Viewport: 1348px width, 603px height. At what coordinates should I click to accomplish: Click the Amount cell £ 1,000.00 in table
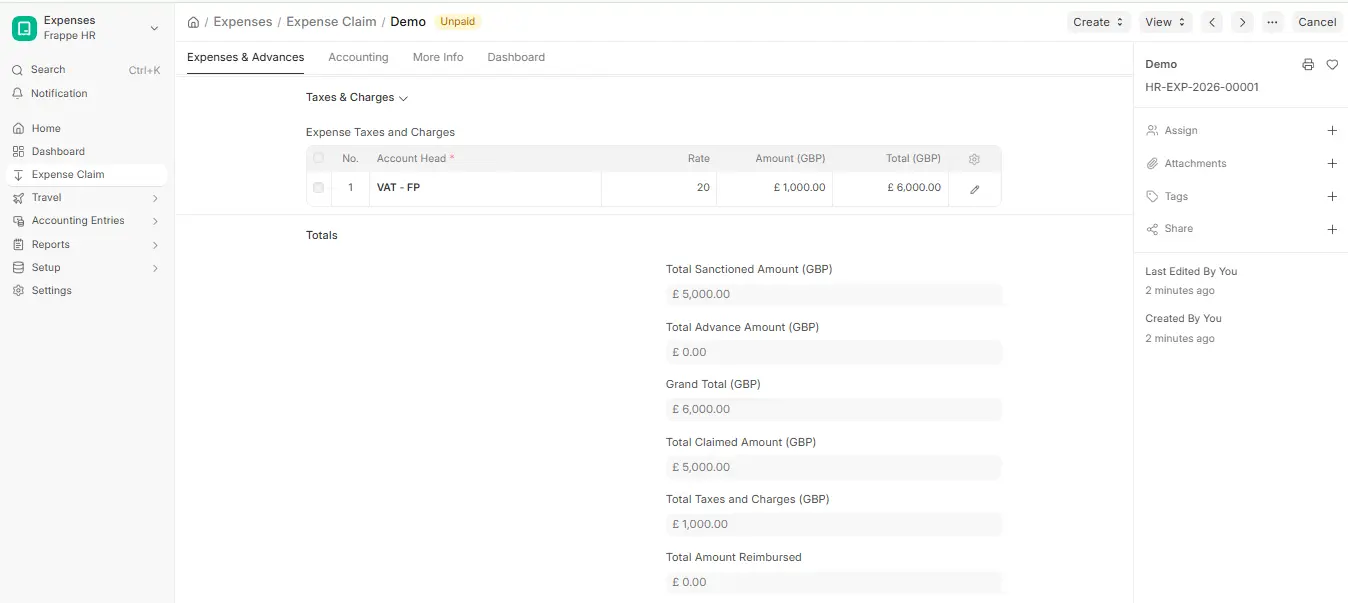(x=774, y=188)
